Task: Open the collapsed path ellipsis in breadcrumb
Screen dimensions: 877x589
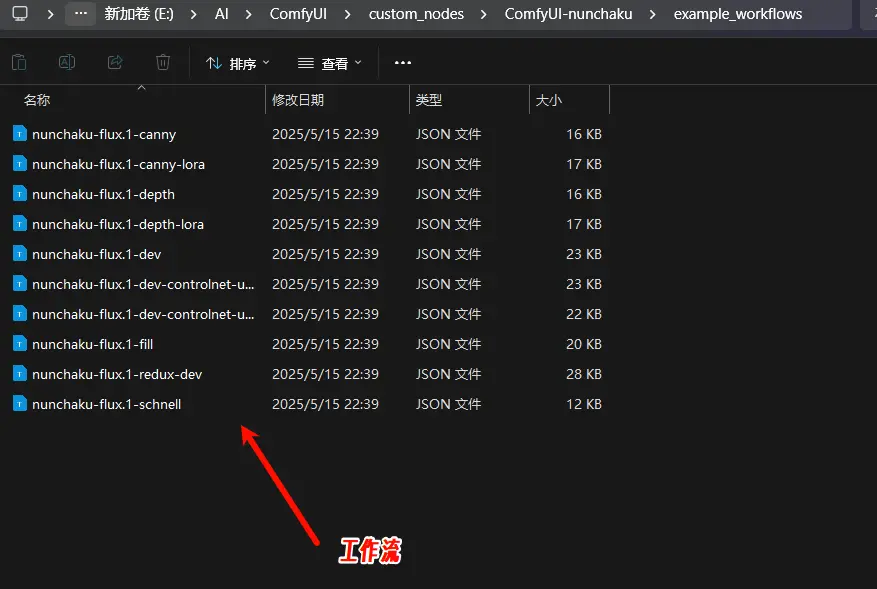Action: pyautogui.click(x=81, y=13)
